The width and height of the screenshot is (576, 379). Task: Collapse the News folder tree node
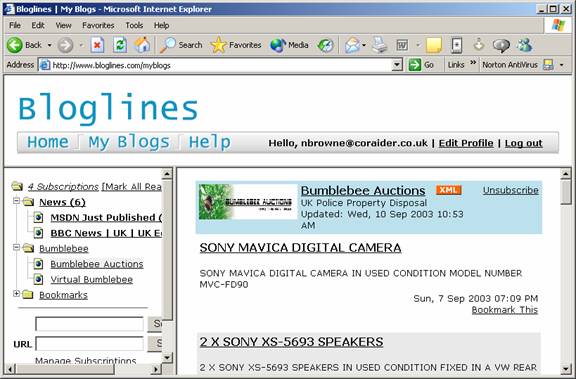[x=16, y=201]
